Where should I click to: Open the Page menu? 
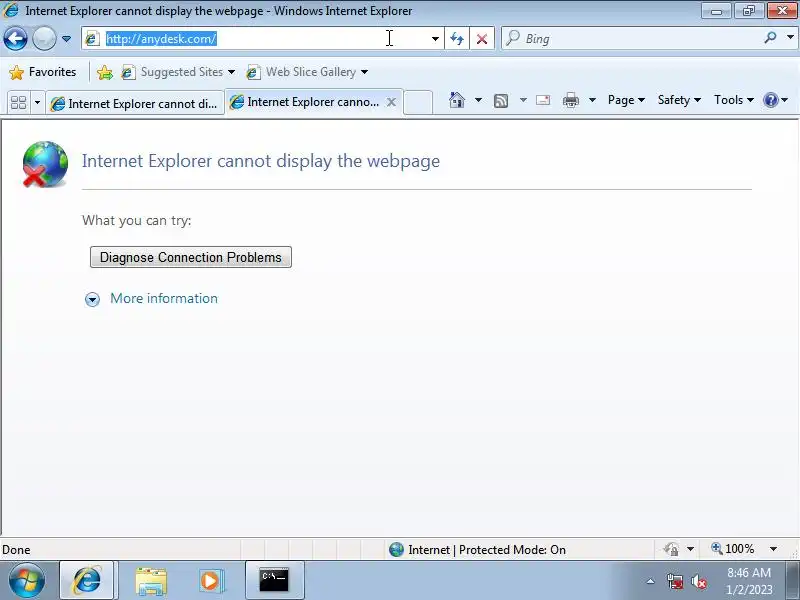[626, 100]
